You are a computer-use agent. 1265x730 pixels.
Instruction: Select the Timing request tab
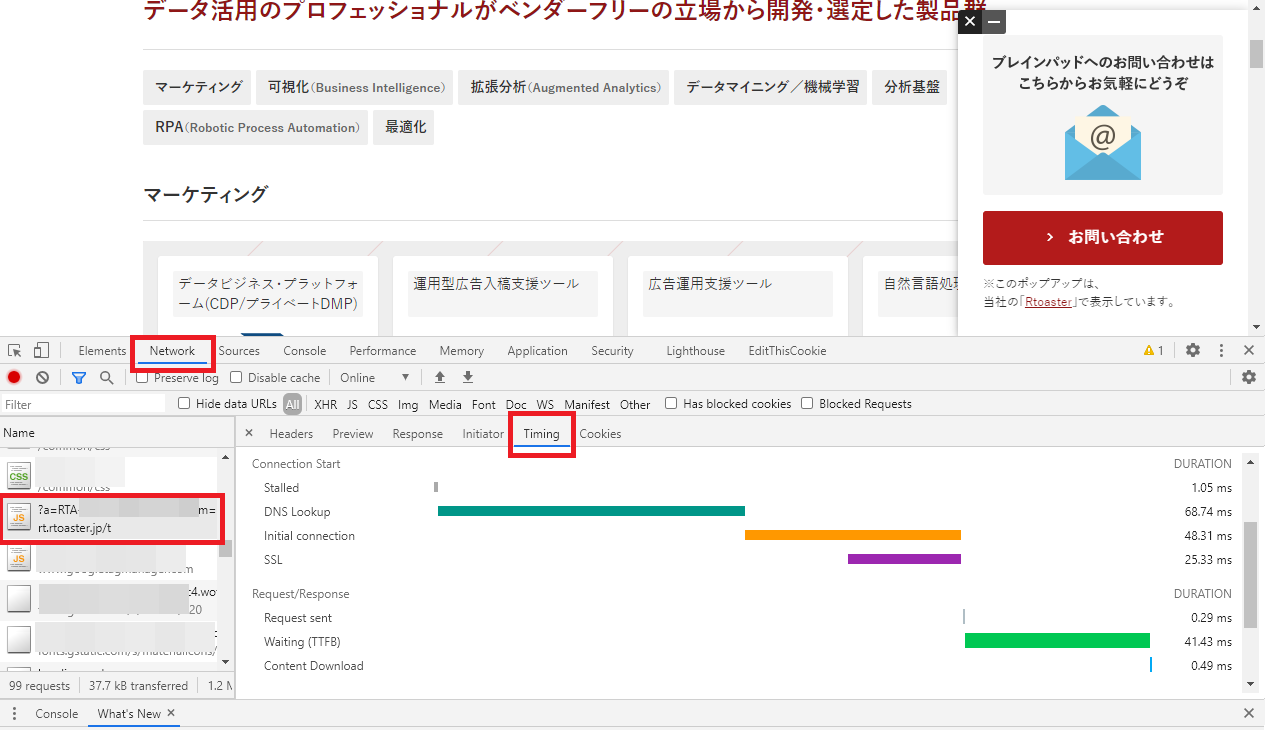[541, 433]
